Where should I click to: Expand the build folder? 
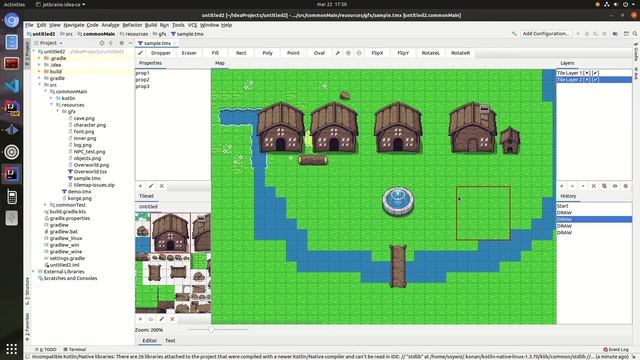click(x=39, y=71)
